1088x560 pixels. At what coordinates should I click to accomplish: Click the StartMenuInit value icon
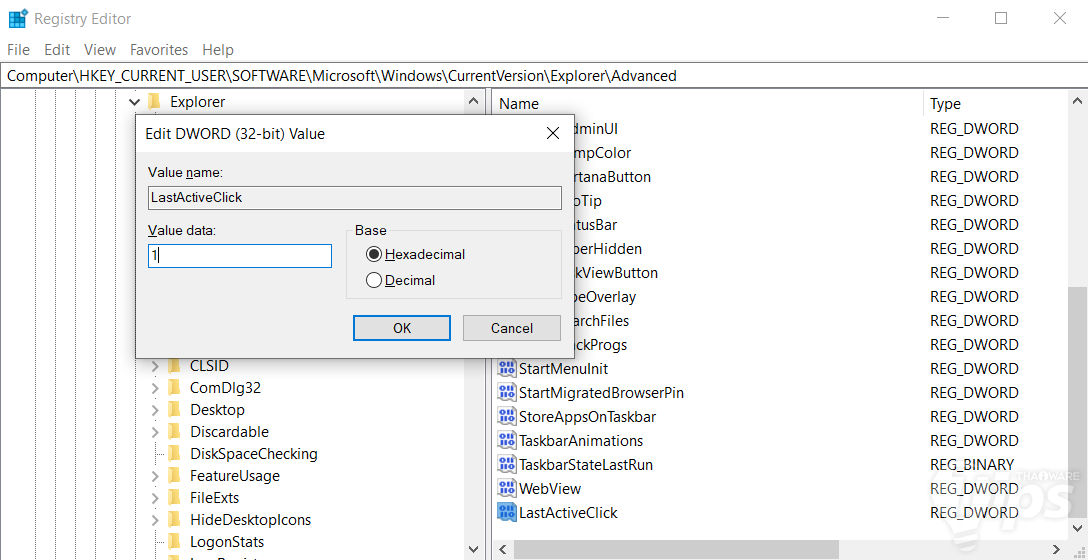point(507,369)
